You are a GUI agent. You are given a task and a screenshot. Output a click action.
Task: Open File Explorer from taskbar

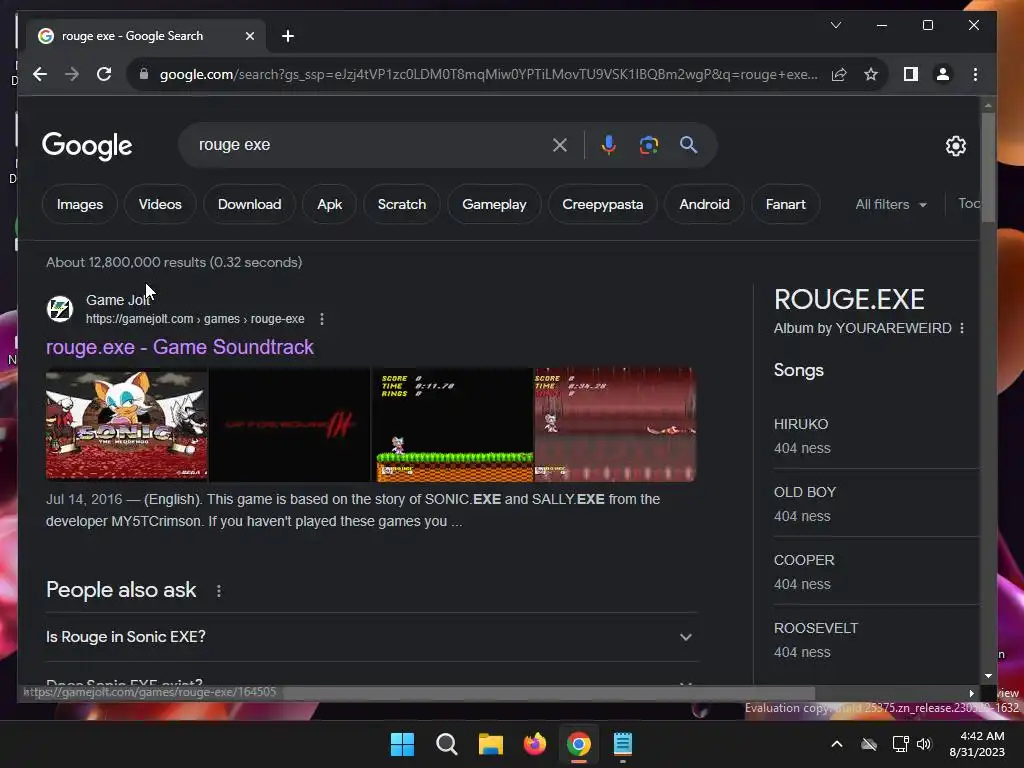pos(490,744)
